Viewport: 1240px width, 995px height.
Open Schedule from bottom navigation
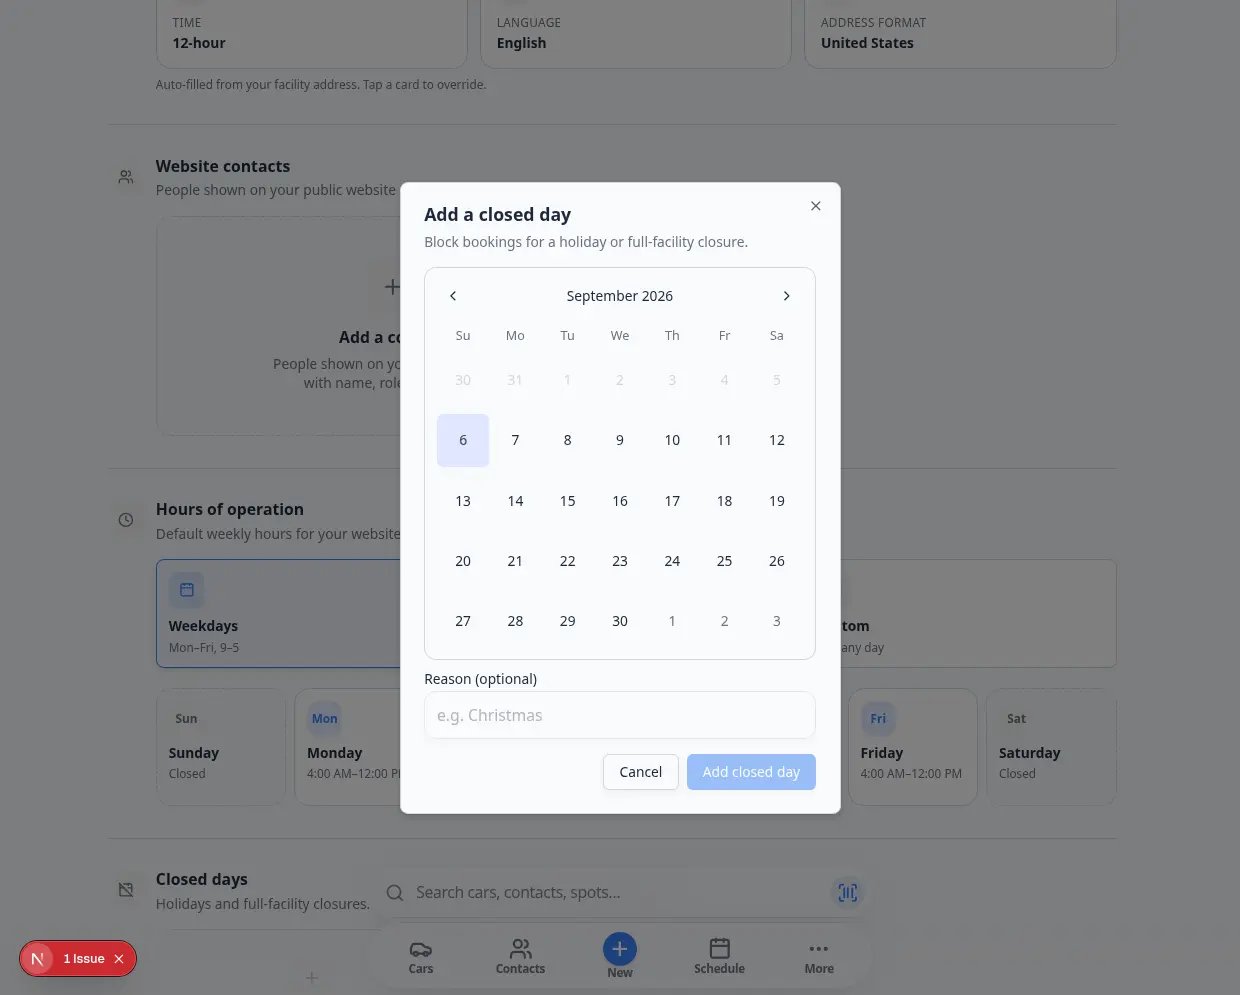719,957
